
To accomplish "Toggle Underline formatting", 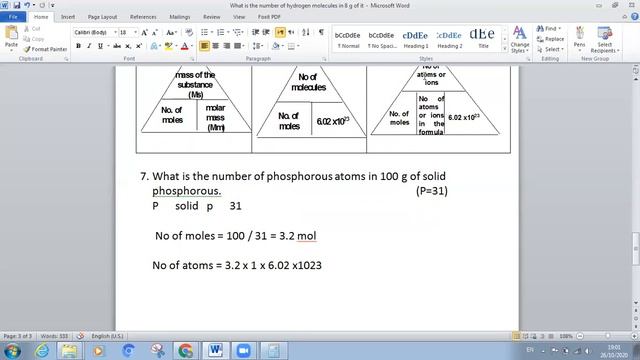I will click(x=100, y=46).
